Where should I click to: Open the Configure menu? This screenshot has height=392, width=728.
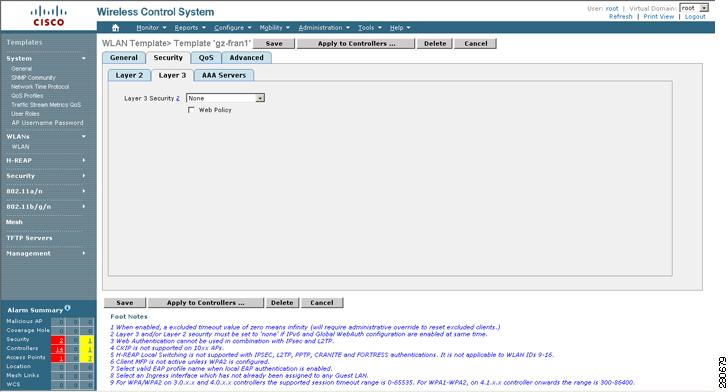[232, 28]
